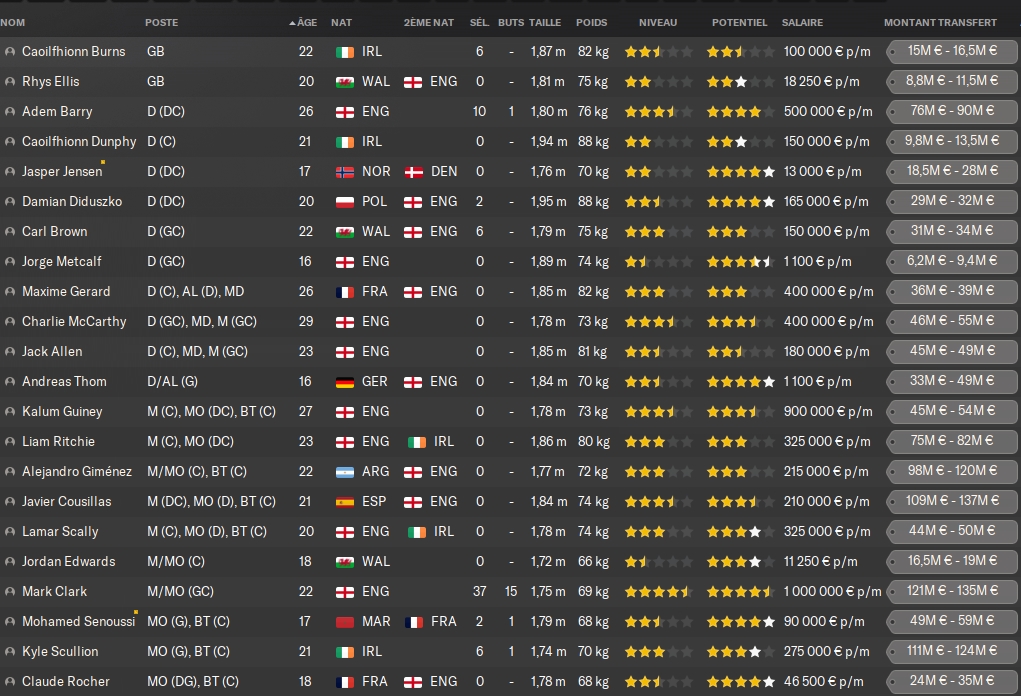Click the Poland flag for Damian Diduszko
1021x696 pixels.
(x=344, y=201)
